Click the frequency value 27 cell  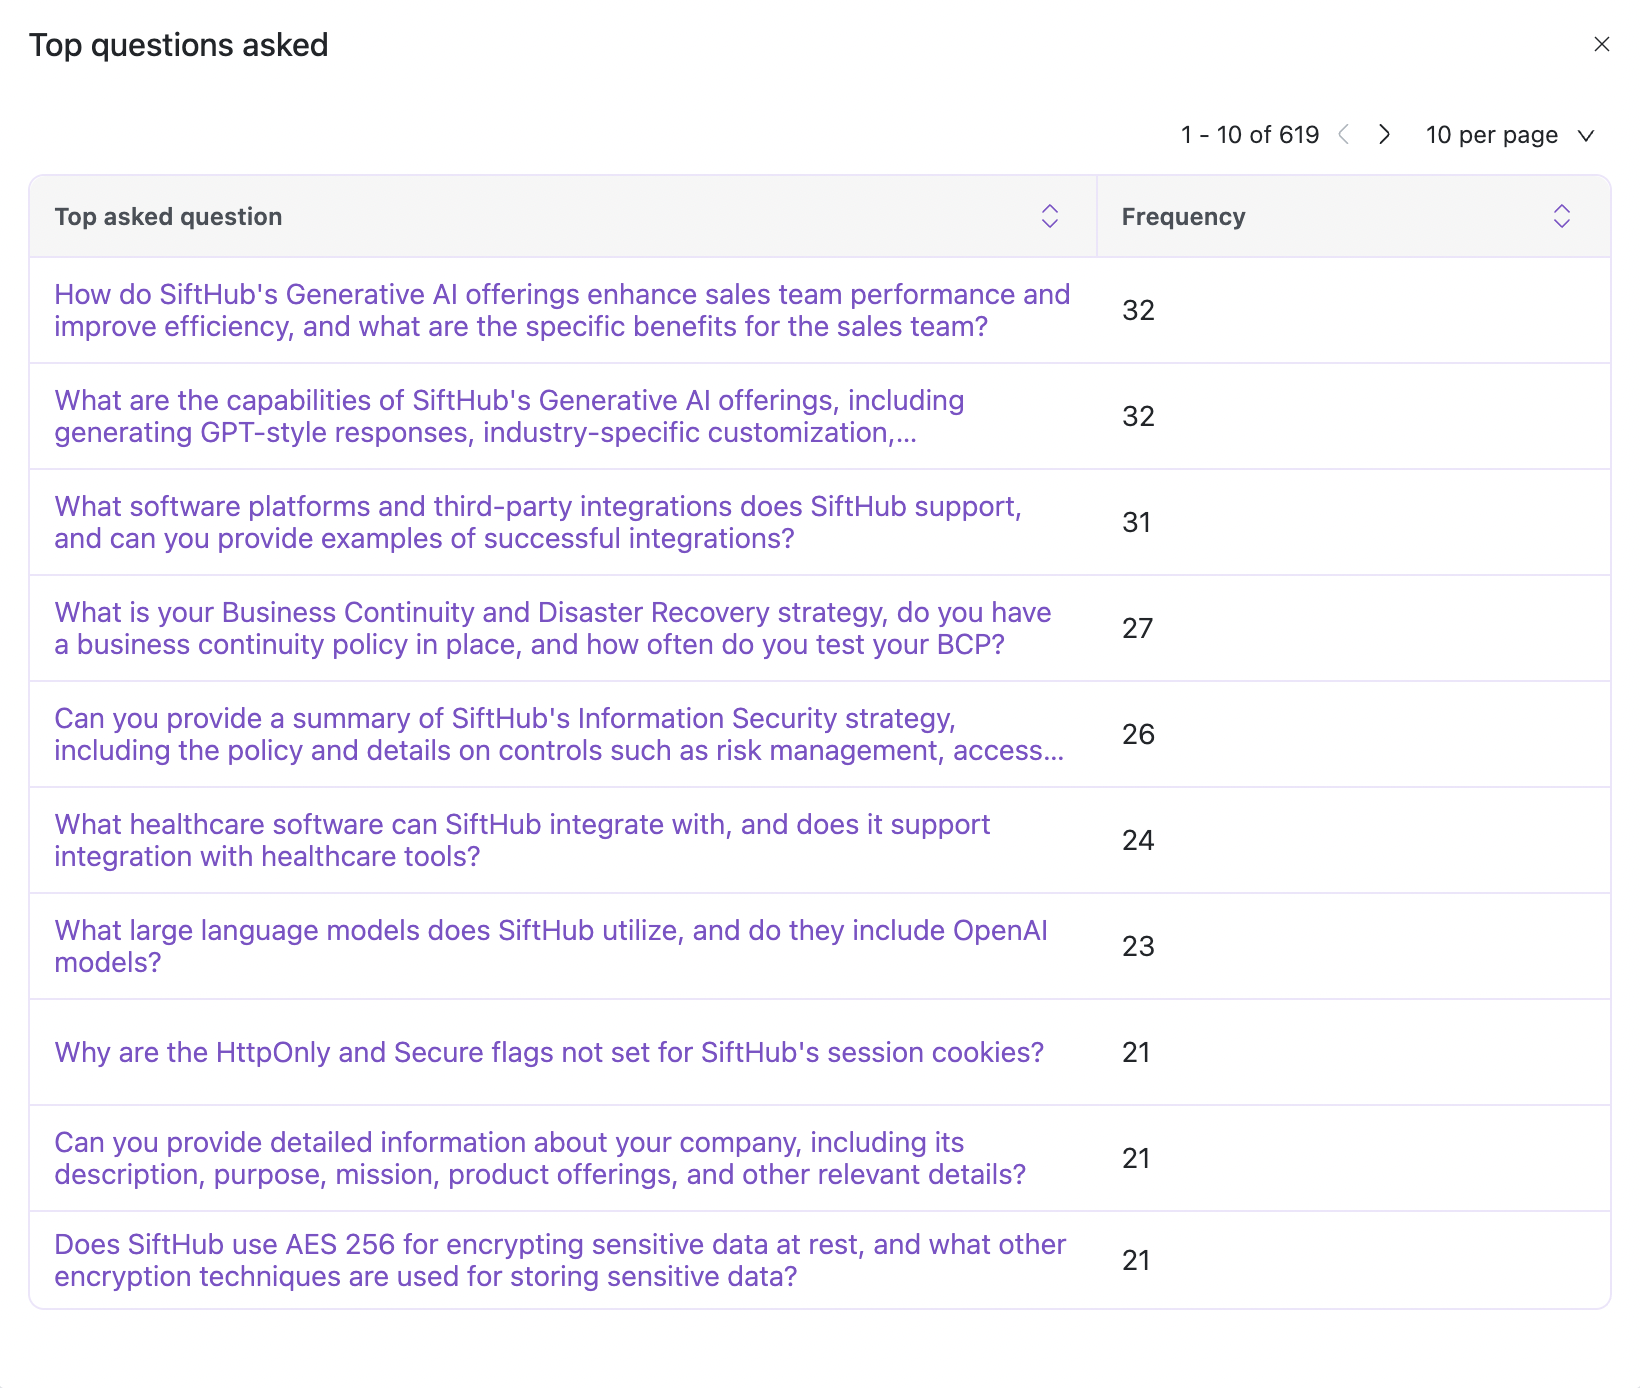[1137, 628]
